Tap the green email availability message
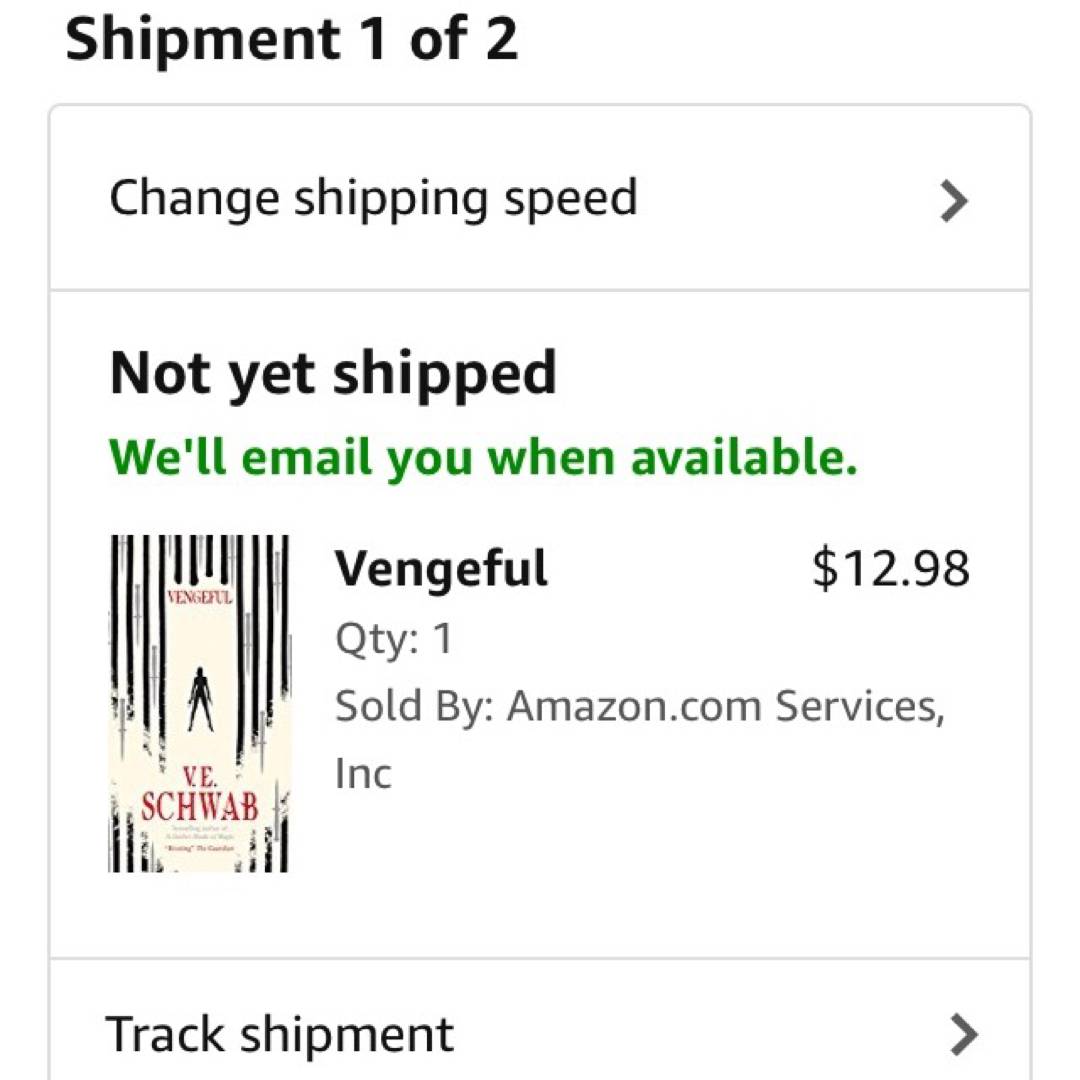Image resolution: width=1080 pixels, height=1080 pixels. [483, 458]
